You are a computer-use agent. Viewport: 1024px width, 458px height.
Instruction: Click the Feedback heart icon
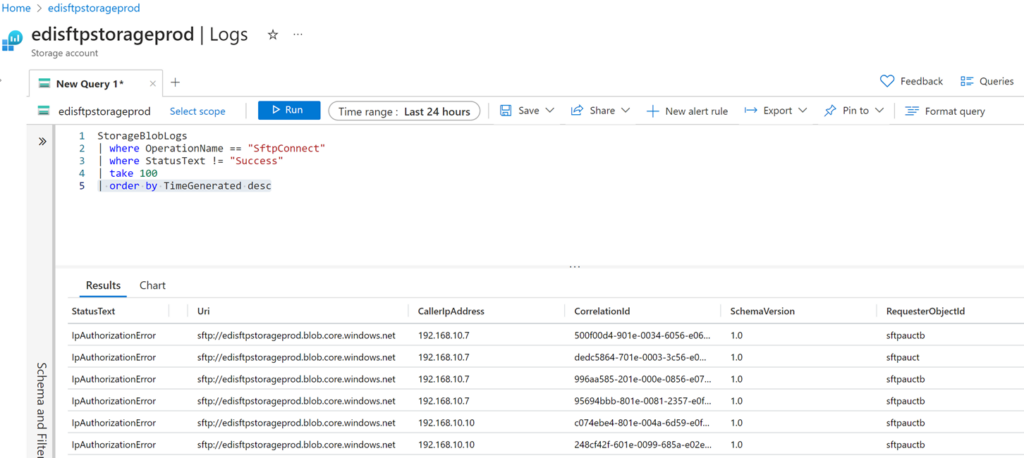pyautogui.click(x=887, y=81)
